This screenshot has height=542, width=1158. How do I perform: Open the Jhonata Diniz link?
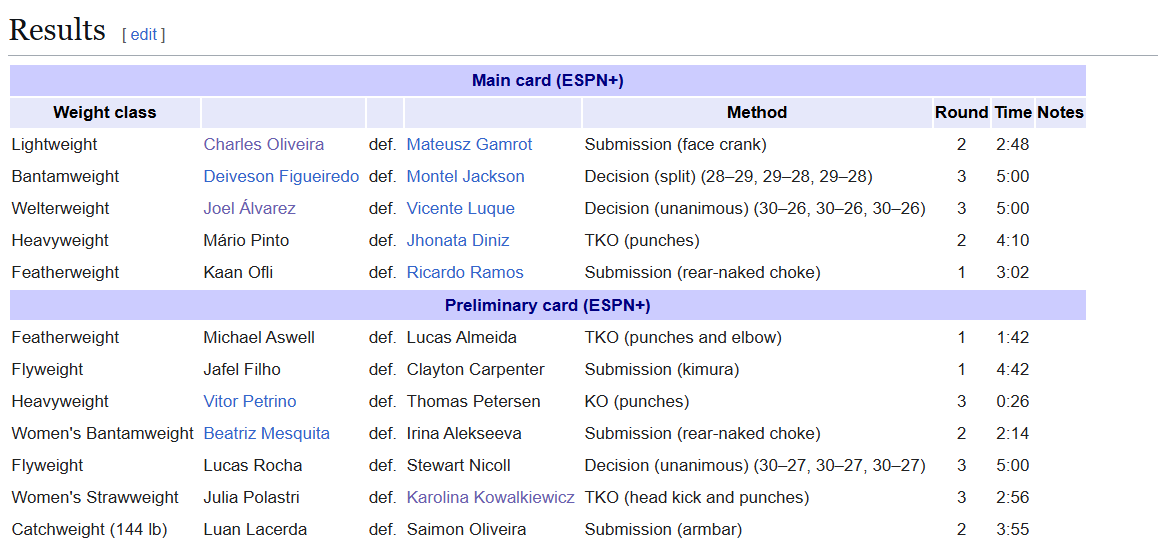click(x=457, y=240)
